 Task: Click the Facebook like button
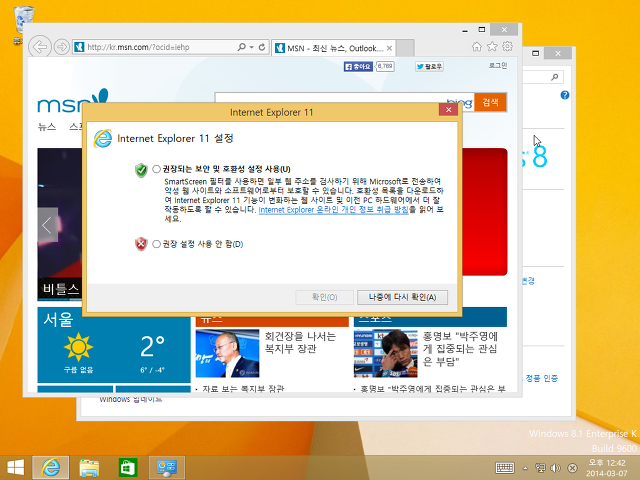358,67
